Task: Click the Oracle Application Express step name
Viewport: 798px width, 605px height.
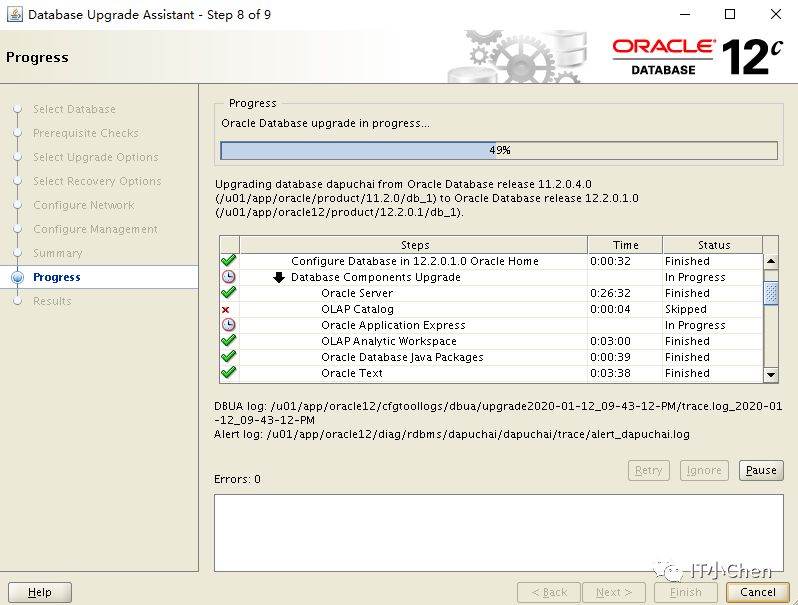Action: coord(393,325)
